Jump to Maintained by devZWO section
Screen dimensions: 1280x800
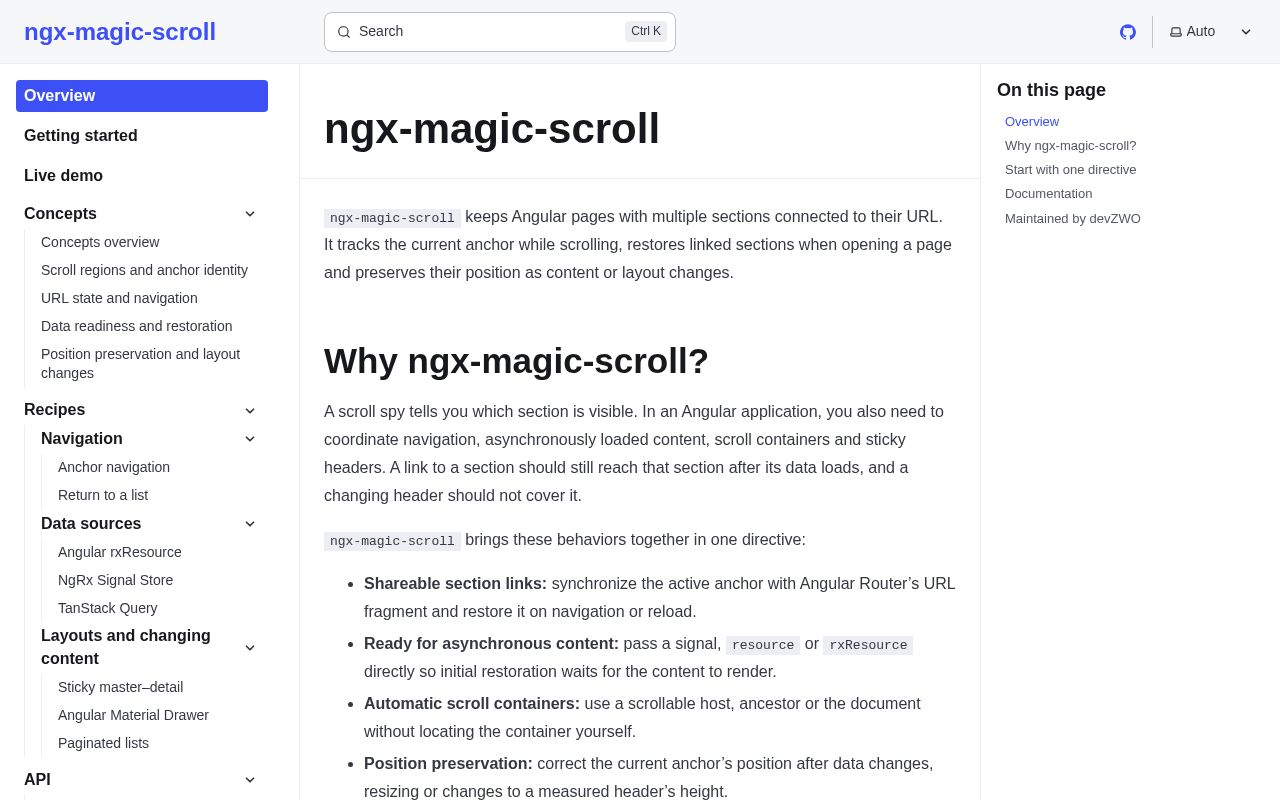tap(1072, 219)
